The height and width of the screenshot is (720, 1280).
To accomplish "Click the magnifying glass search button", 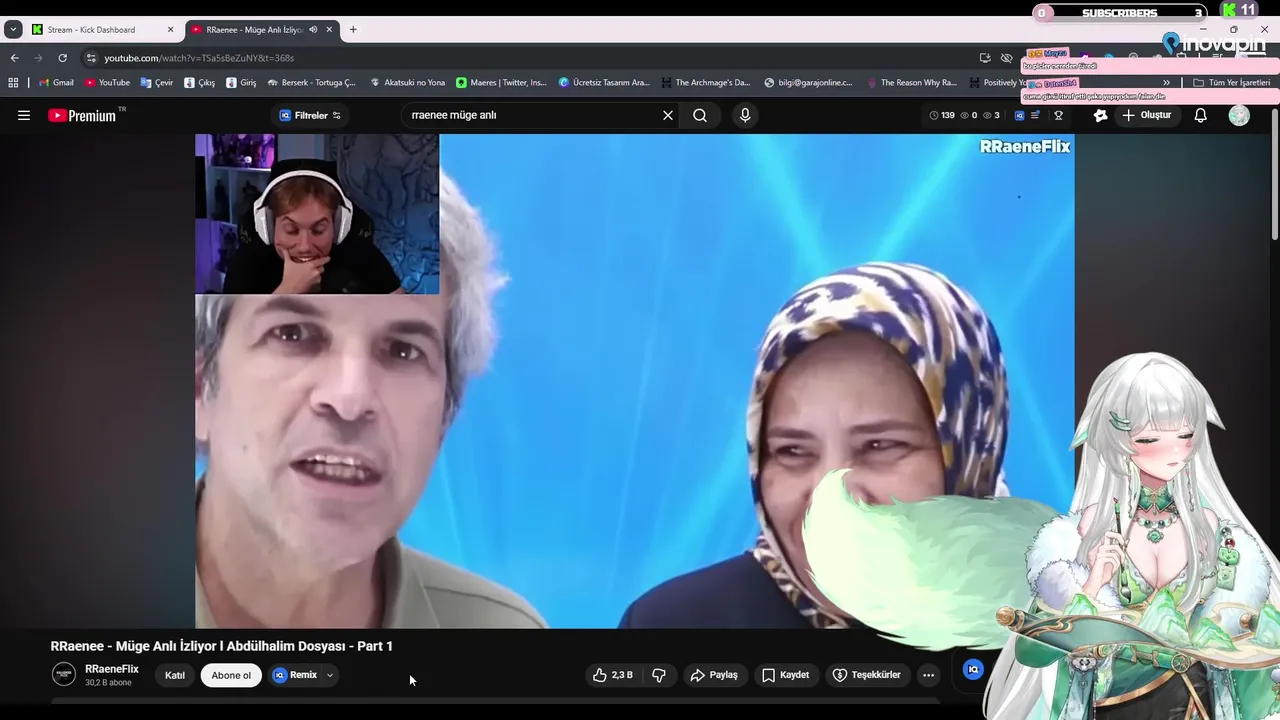I will coord(700,115).
